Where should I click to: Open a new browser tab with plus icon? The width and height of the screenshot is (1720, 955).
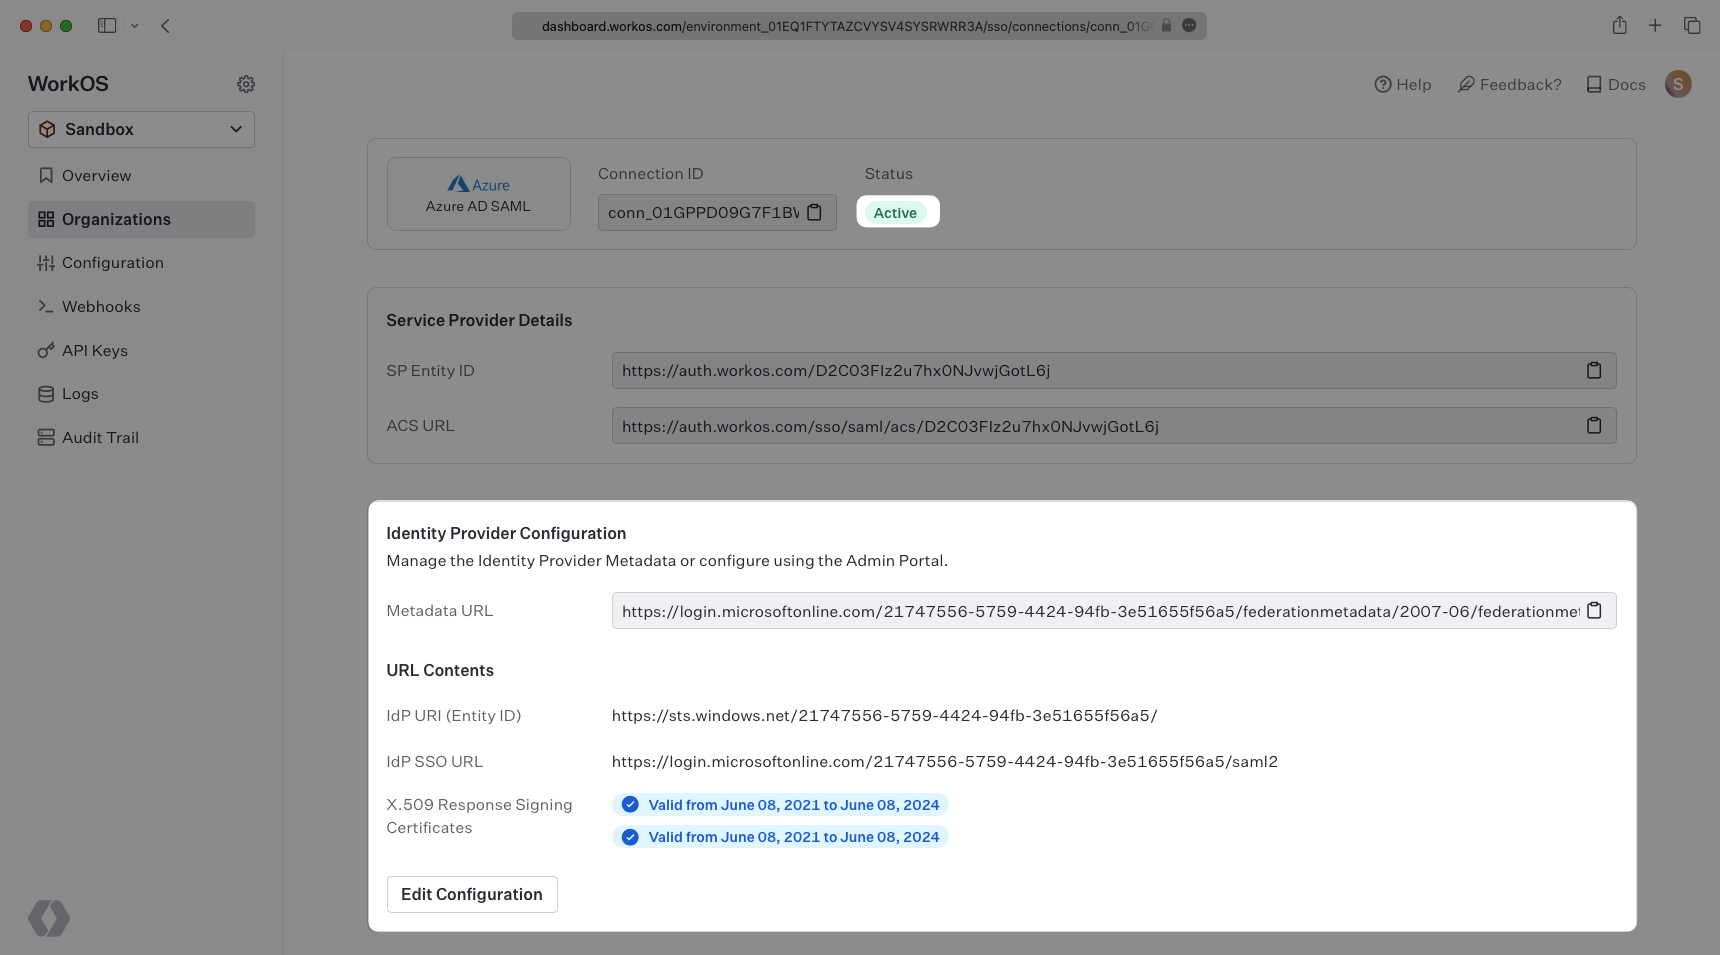1655,26
